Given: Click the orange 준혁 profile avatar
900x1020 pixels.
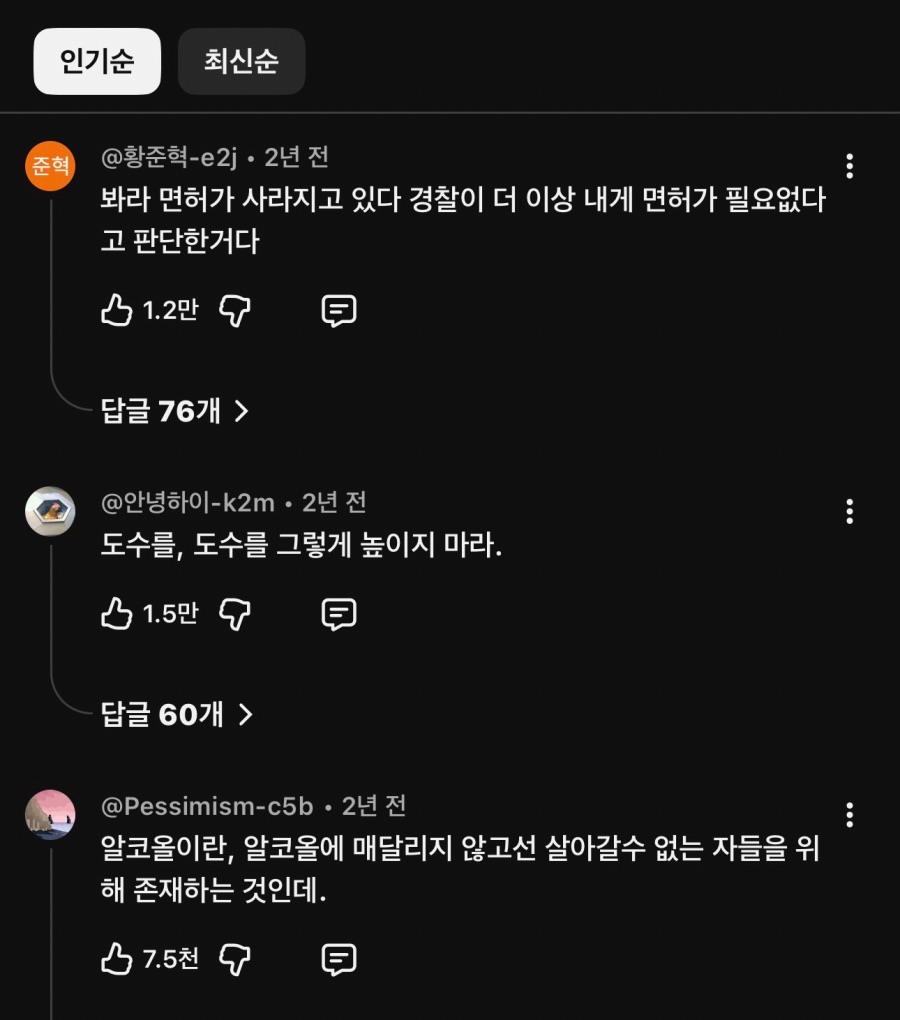Looking at the screenshot, I should coord(50,165).
